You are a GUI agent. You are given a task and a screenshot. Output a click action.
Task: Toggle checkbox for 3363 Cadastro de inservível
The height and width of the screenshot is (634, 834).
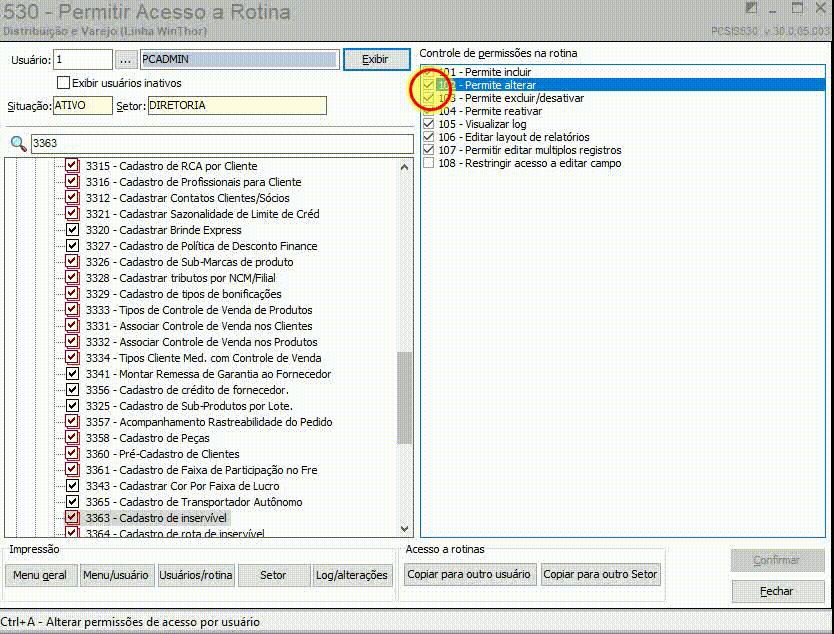(72, 518)
